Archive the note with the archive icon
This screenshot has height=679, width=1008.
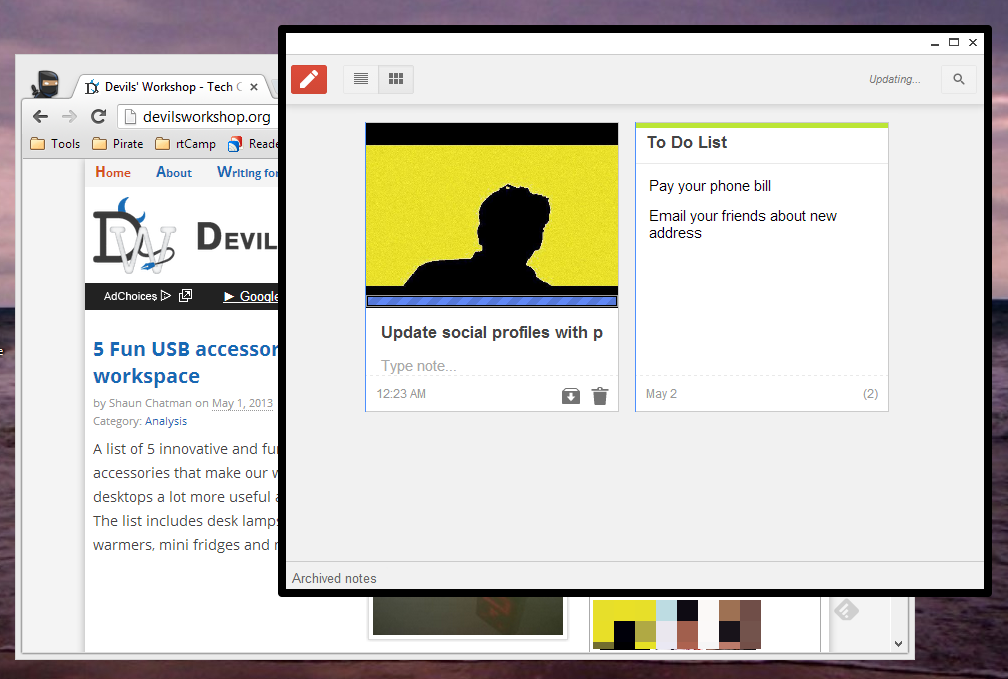pyautogui.click(x=571, y=395)
